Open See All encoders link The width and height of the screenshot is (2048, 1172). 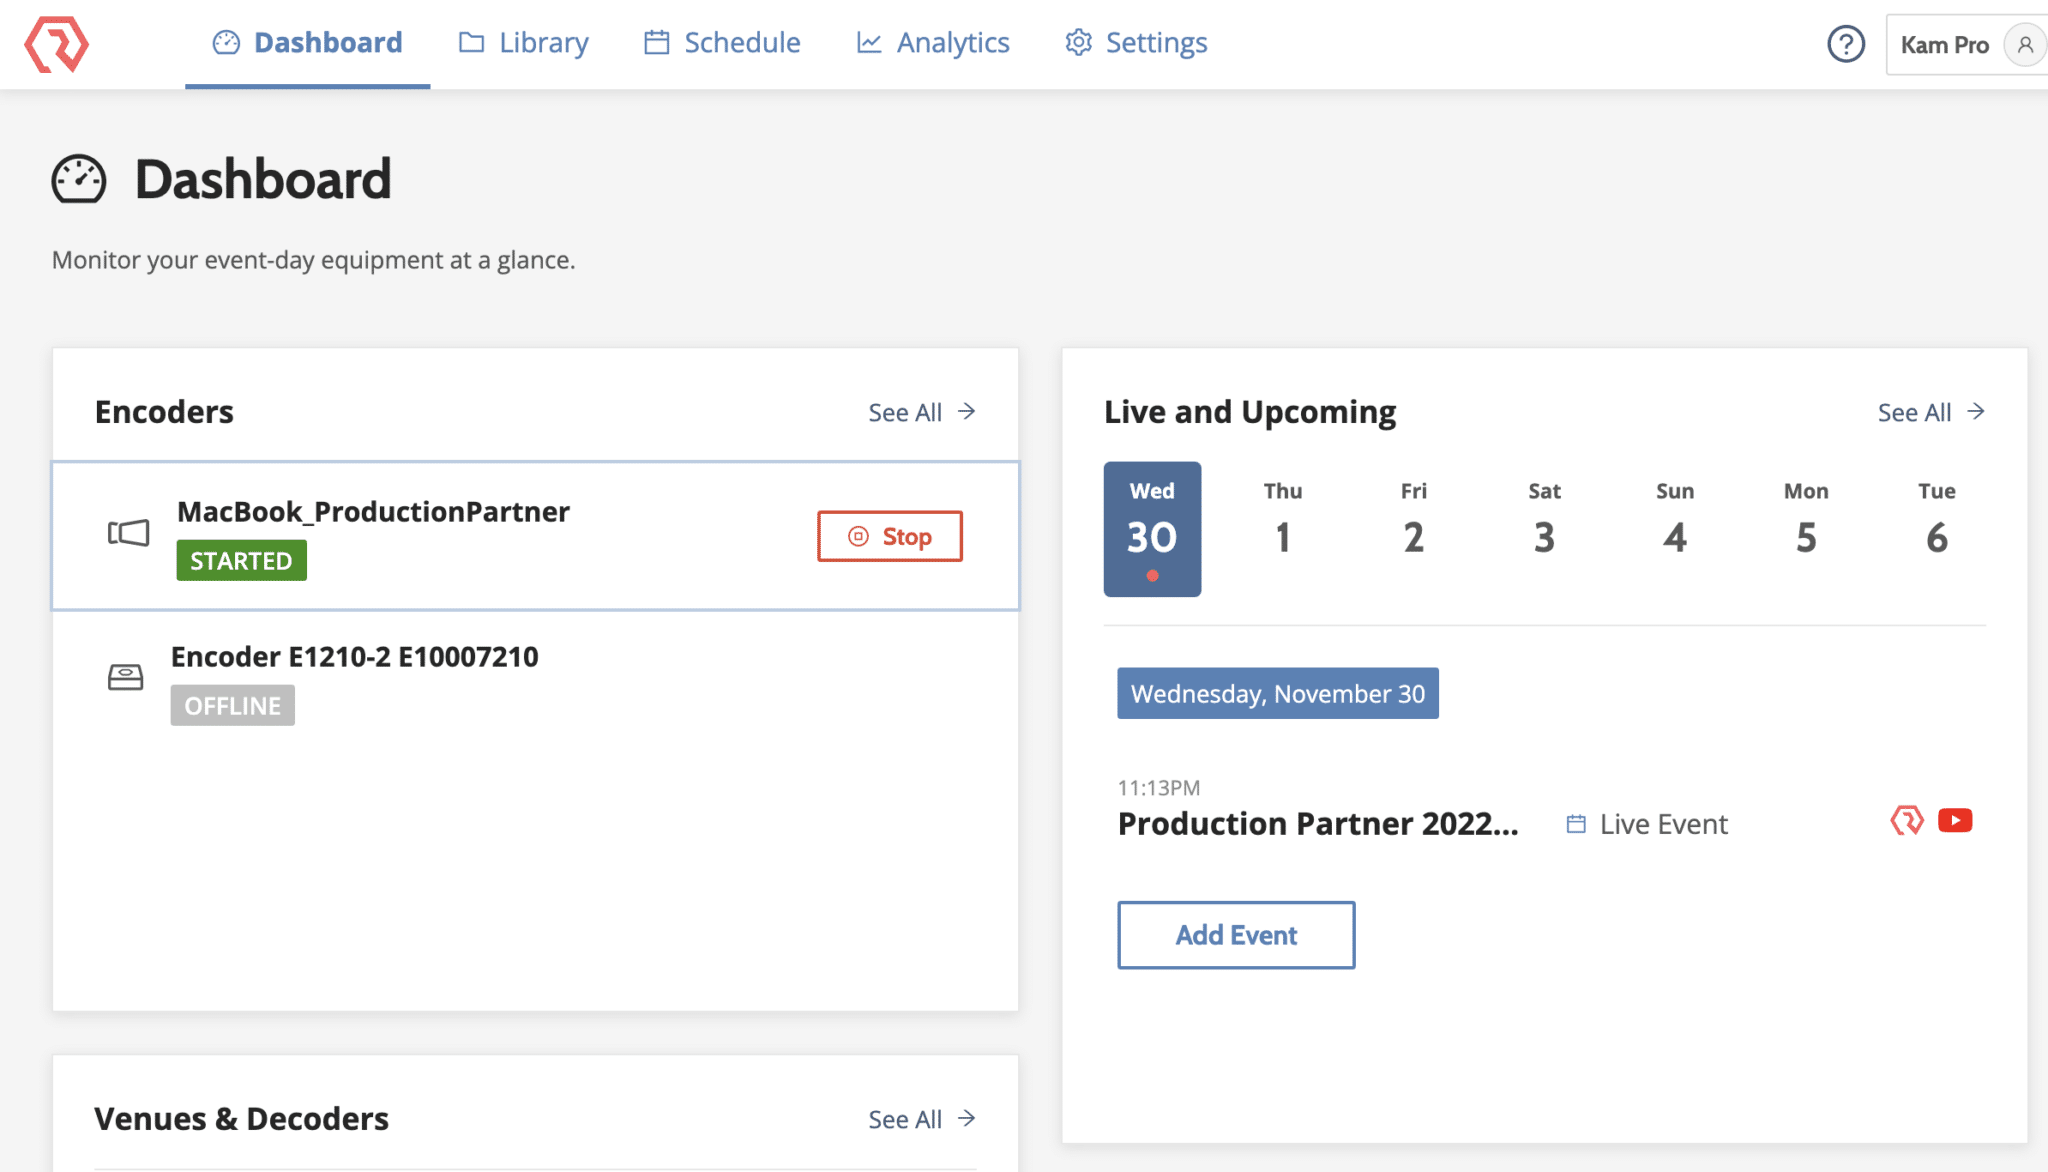(x=921, y=412)
